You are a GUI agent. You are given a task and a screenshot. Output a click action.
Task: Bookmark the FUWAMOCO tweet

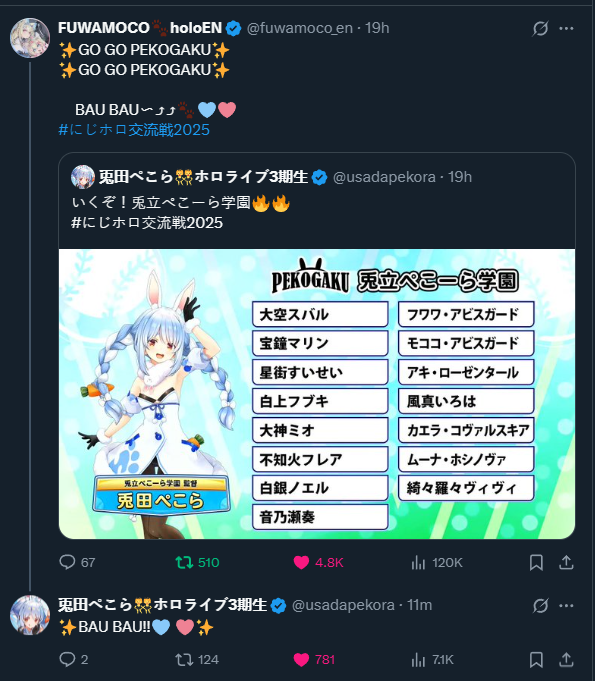click(536, 562)
